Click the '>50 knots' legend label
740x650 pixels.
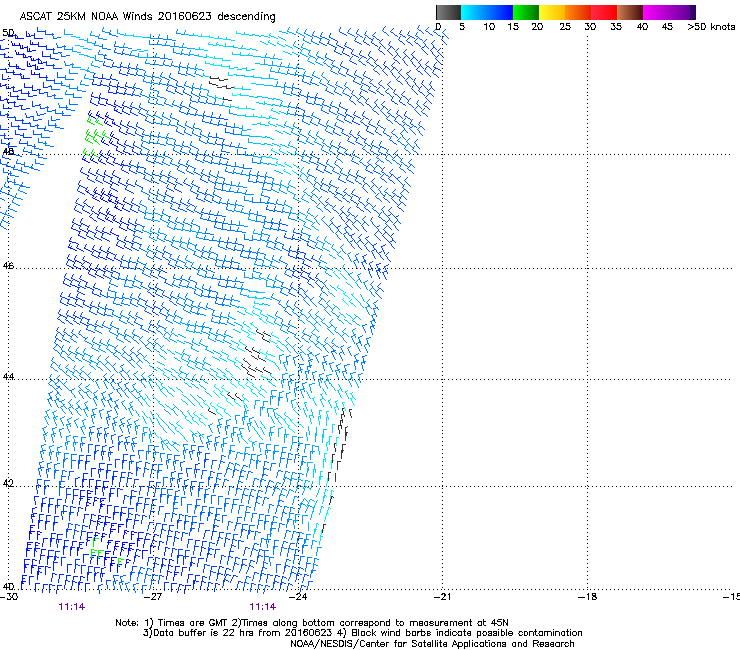point(711,27)
